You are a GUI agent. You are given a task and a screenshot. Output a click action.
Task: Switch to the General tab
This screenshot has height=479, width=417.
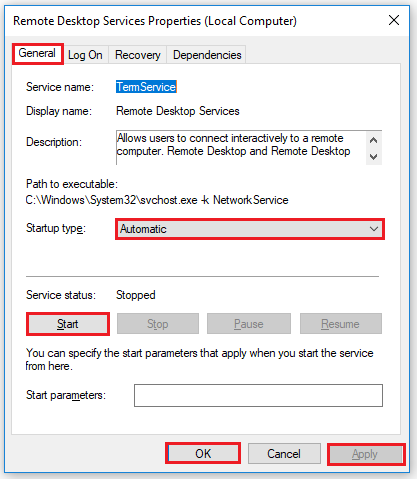37,53
